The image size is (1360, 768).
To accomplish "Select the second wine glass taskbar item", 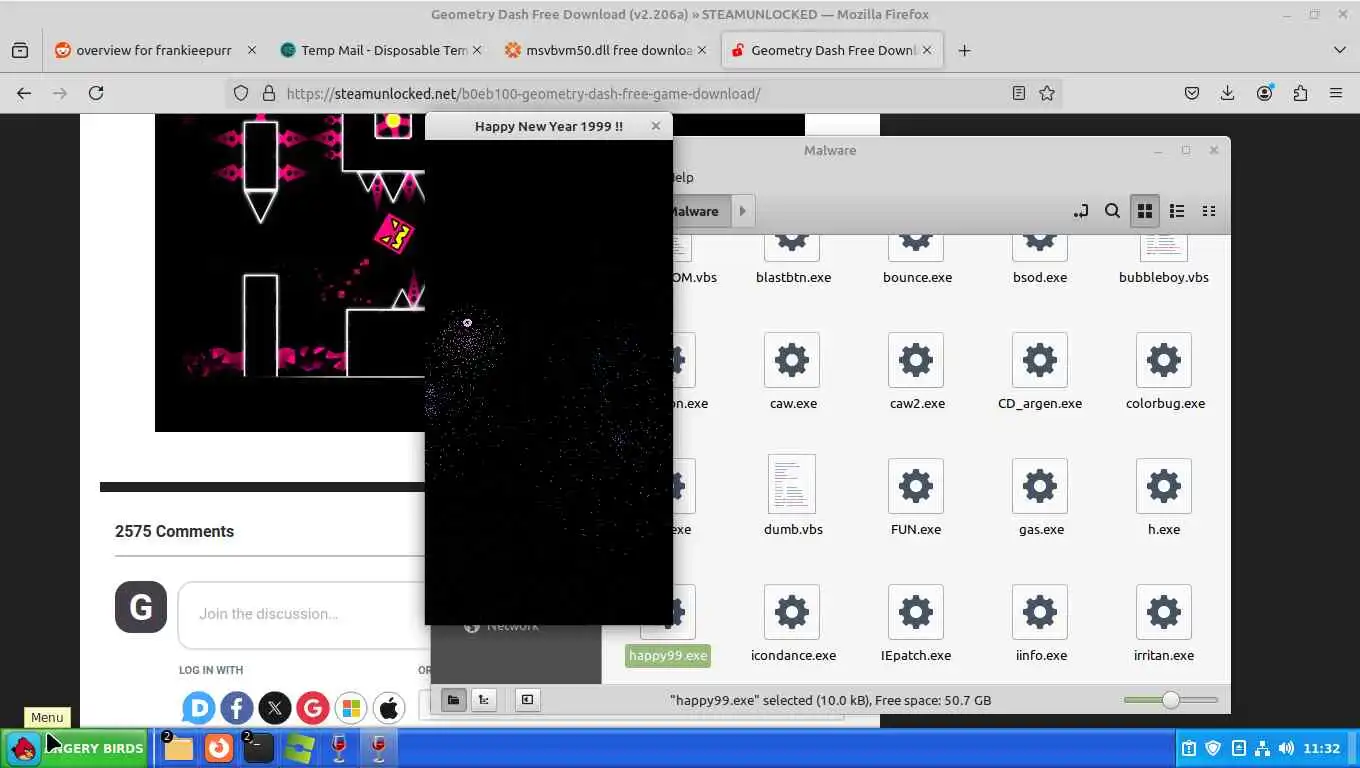I will [x=378, y=748].
